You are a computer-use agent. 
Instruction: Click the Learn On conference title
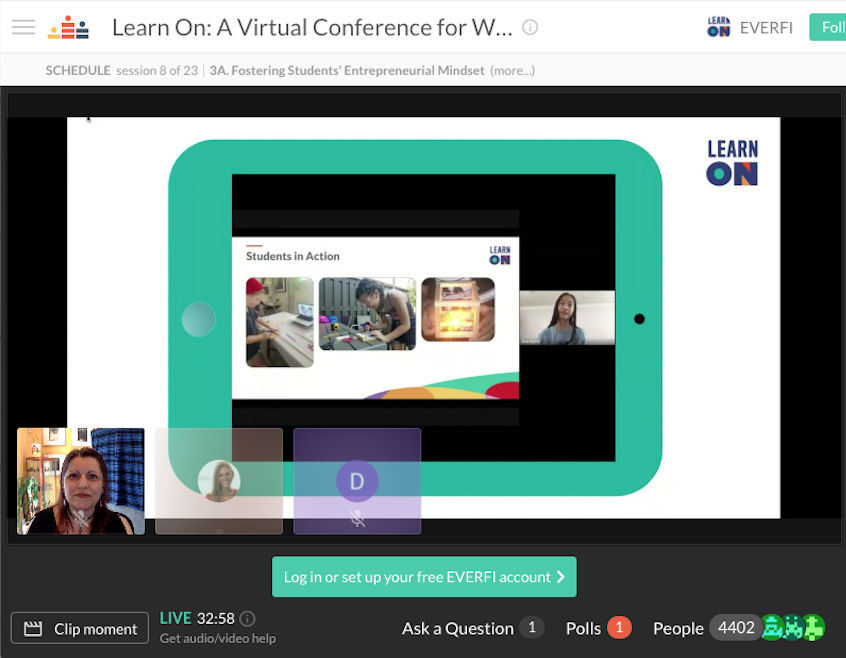point(312,28)
